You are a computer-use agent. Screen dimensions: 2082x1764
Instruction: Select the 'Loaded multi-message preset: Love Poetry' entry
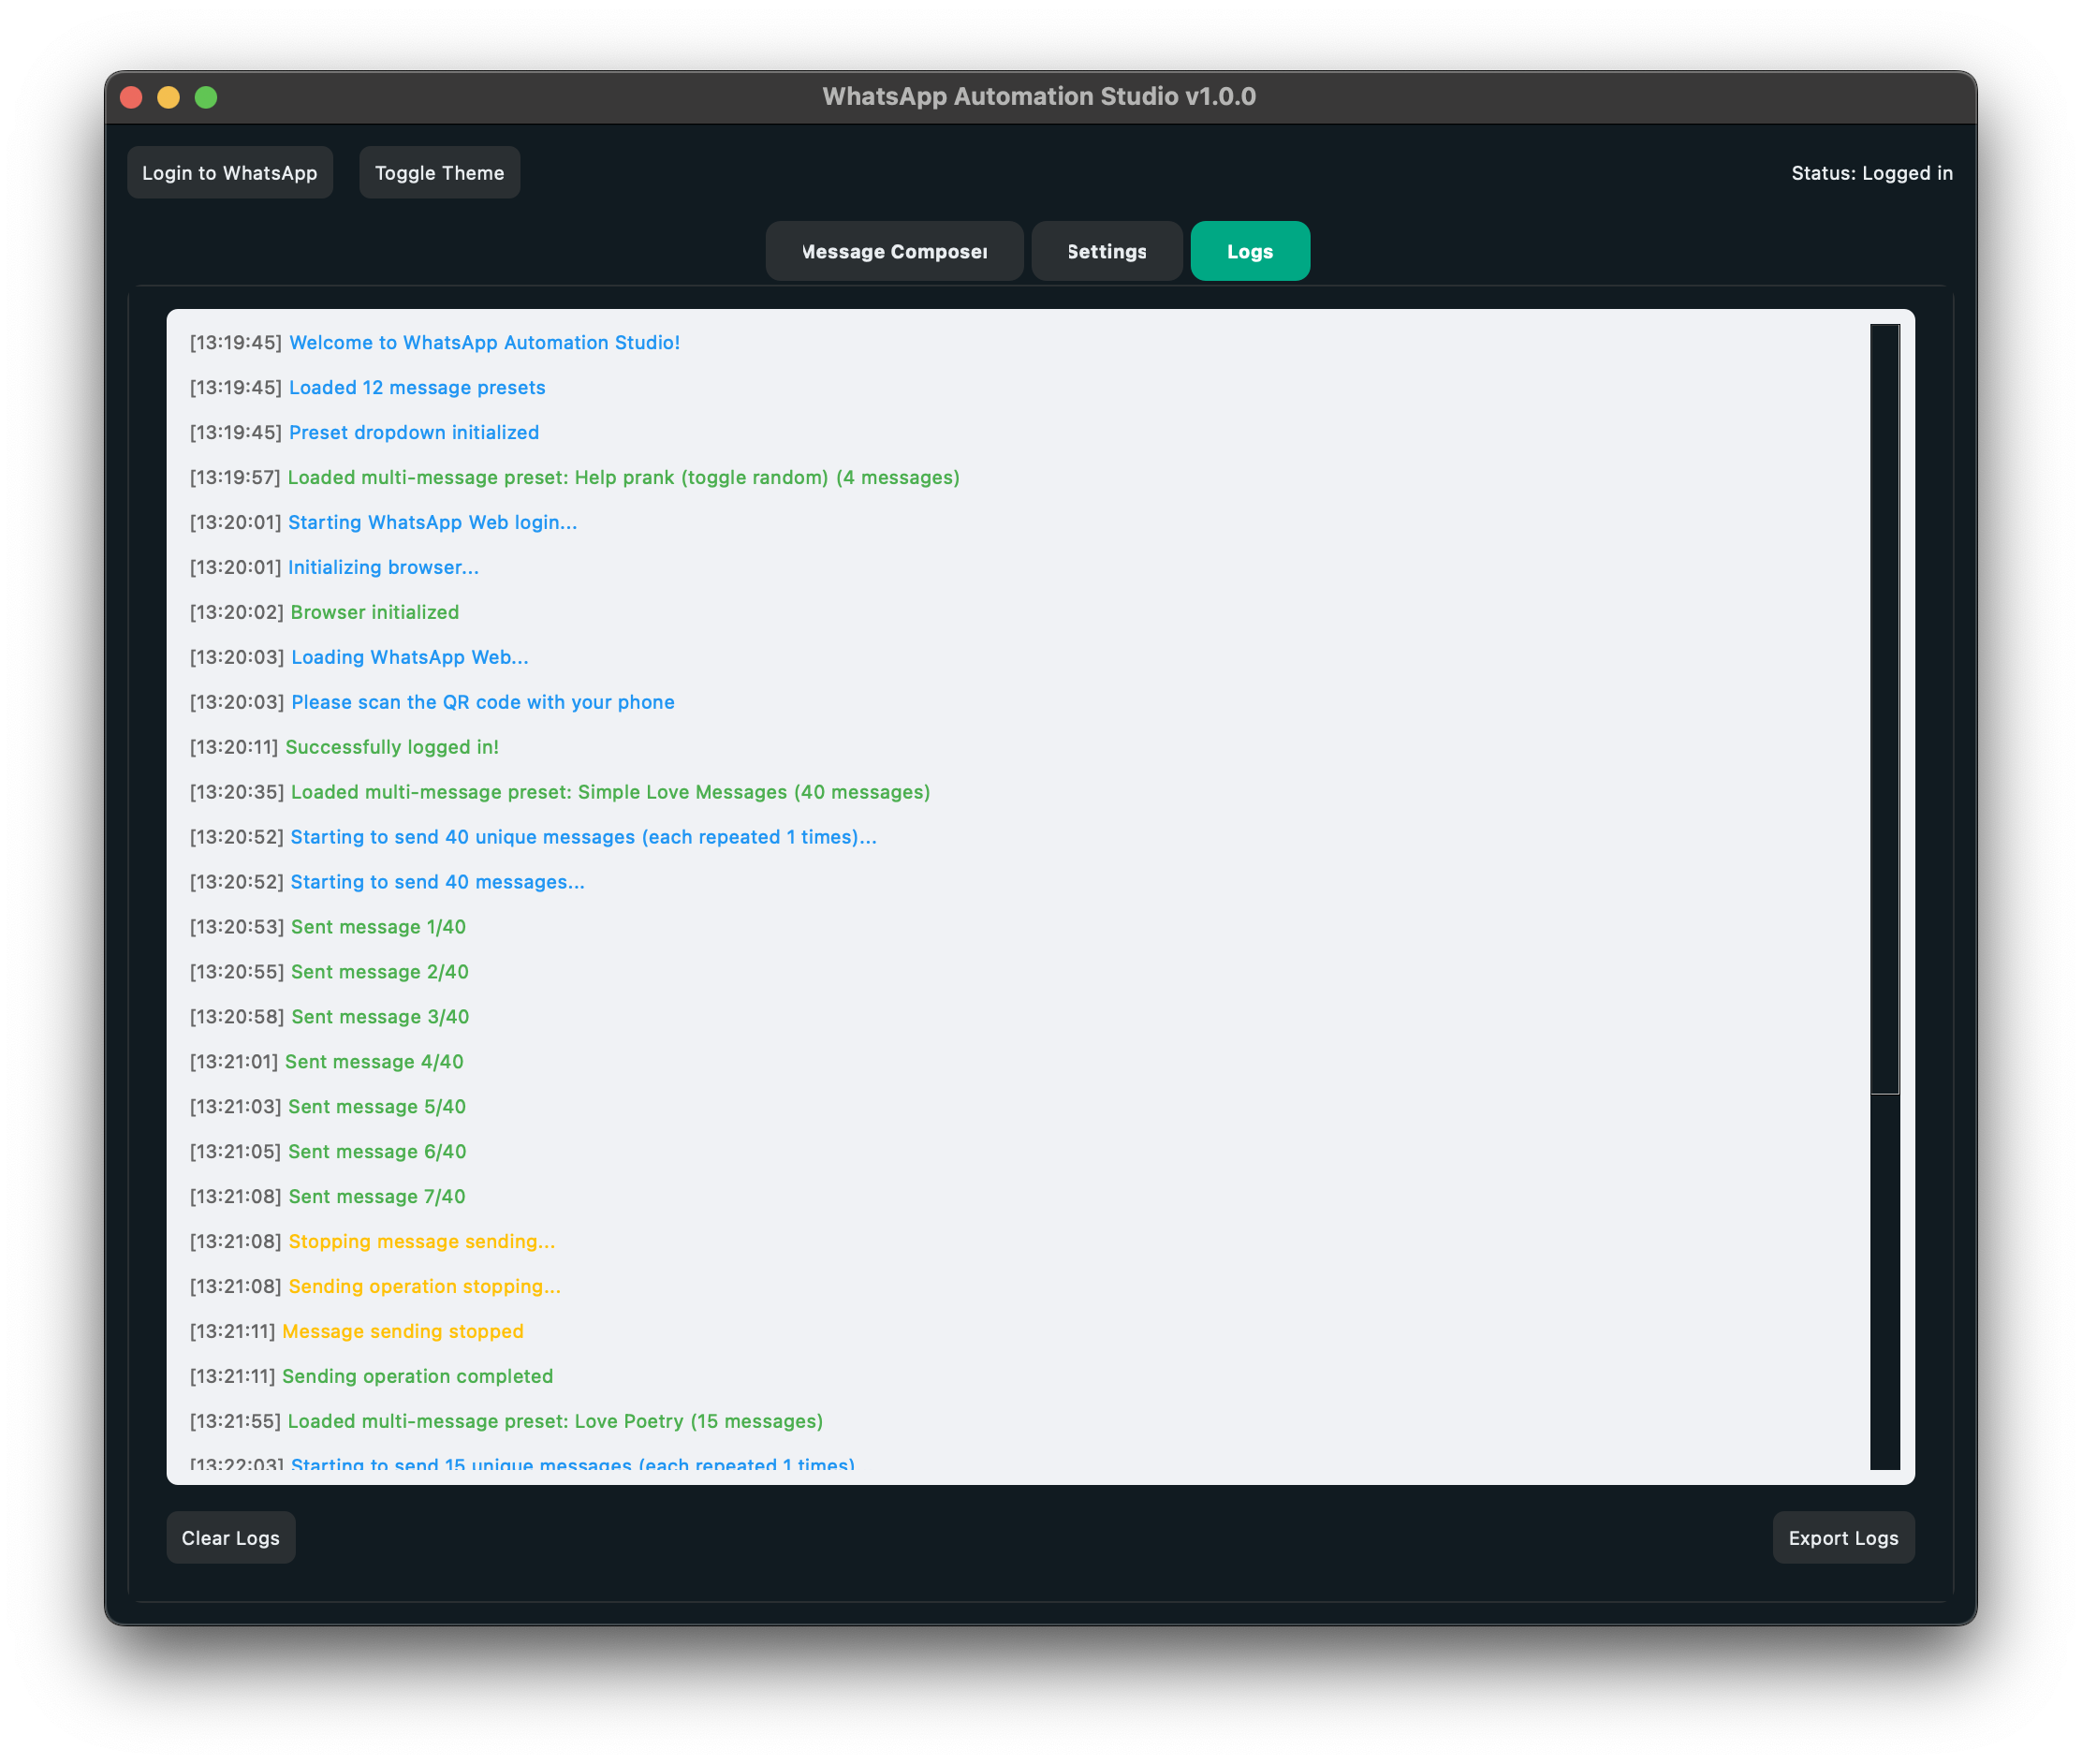point(506,1420)
